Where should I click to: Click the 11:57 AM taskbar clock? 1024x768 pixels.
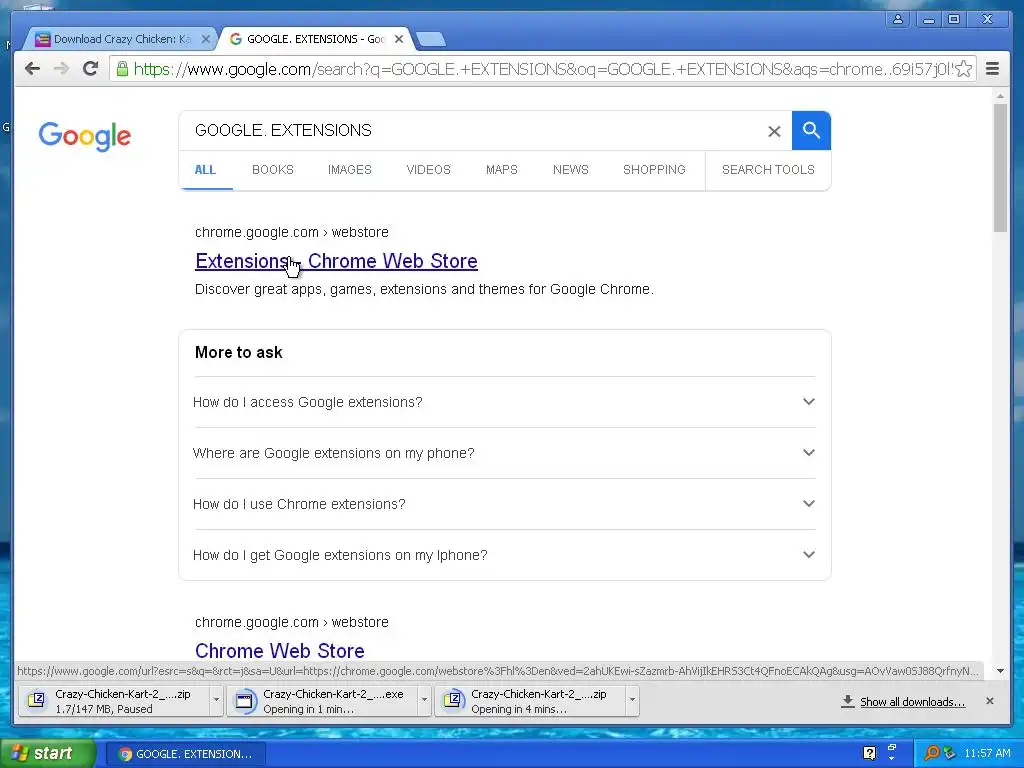(987, 754)
